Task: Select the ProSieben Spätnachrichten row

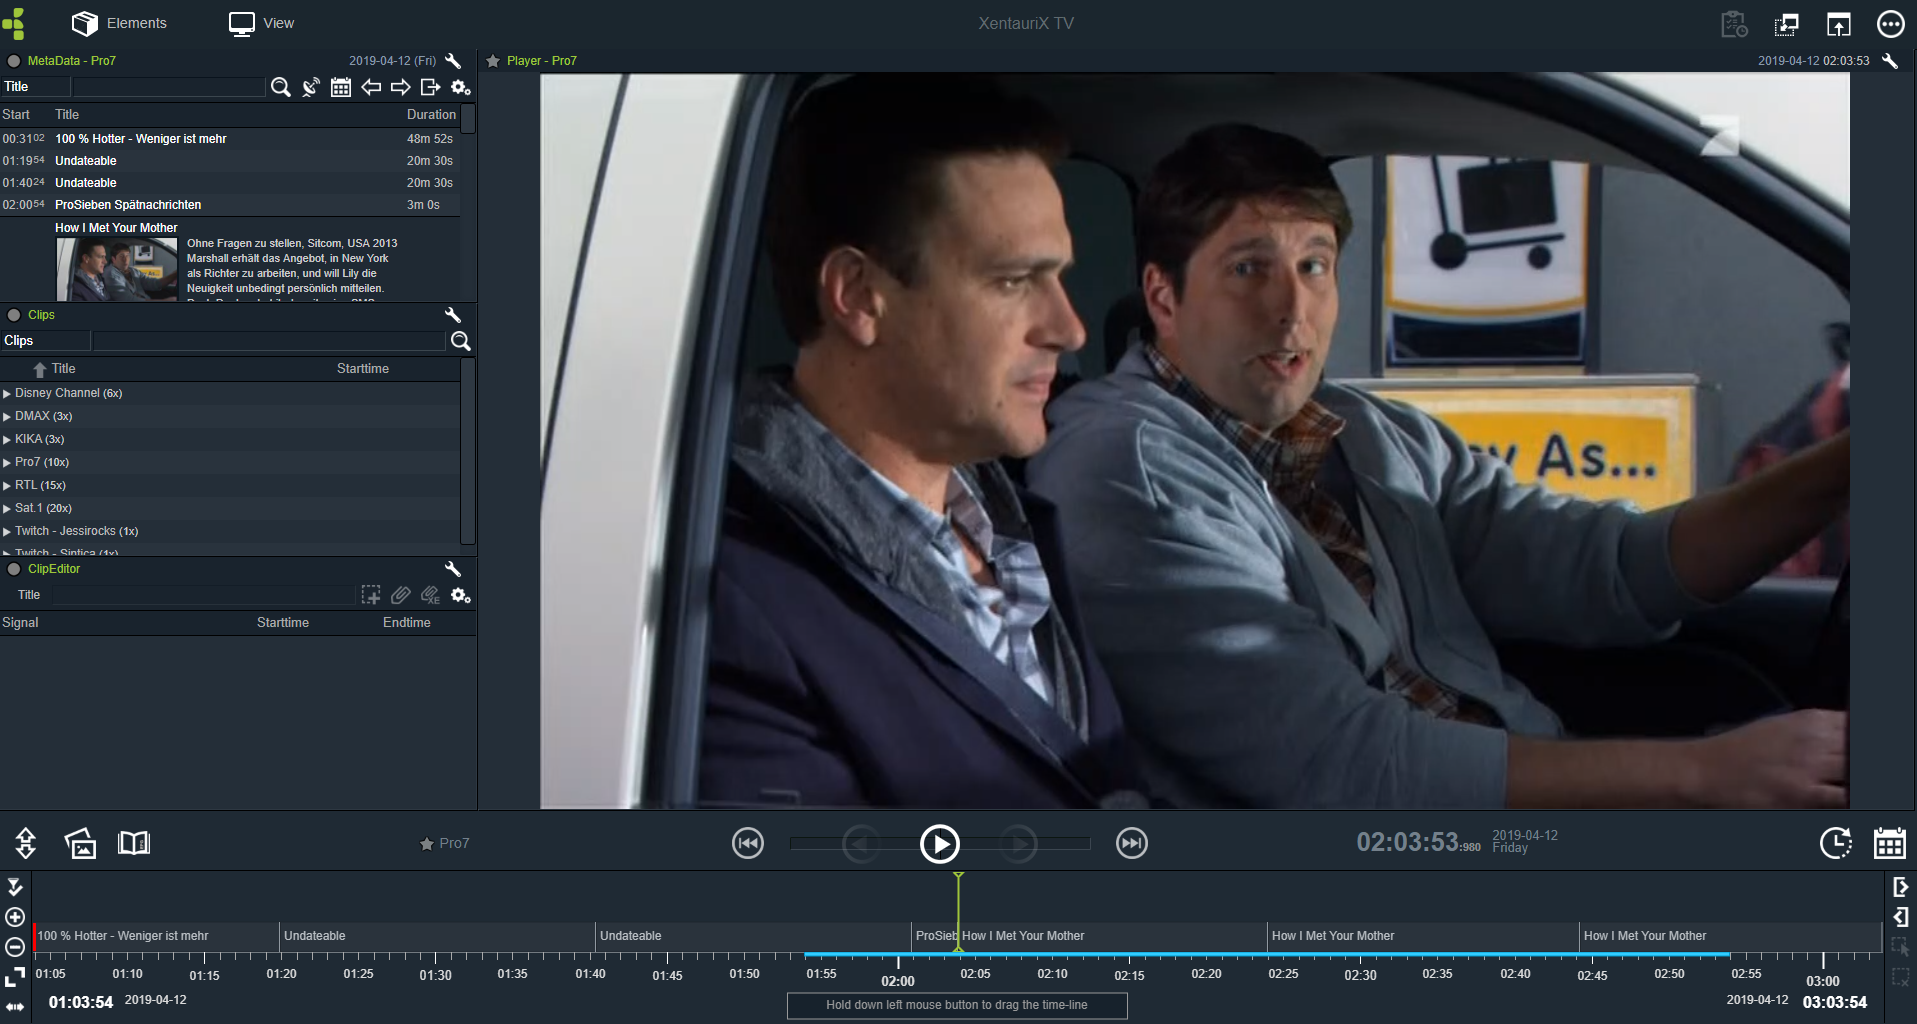Action: pos(230,205)
